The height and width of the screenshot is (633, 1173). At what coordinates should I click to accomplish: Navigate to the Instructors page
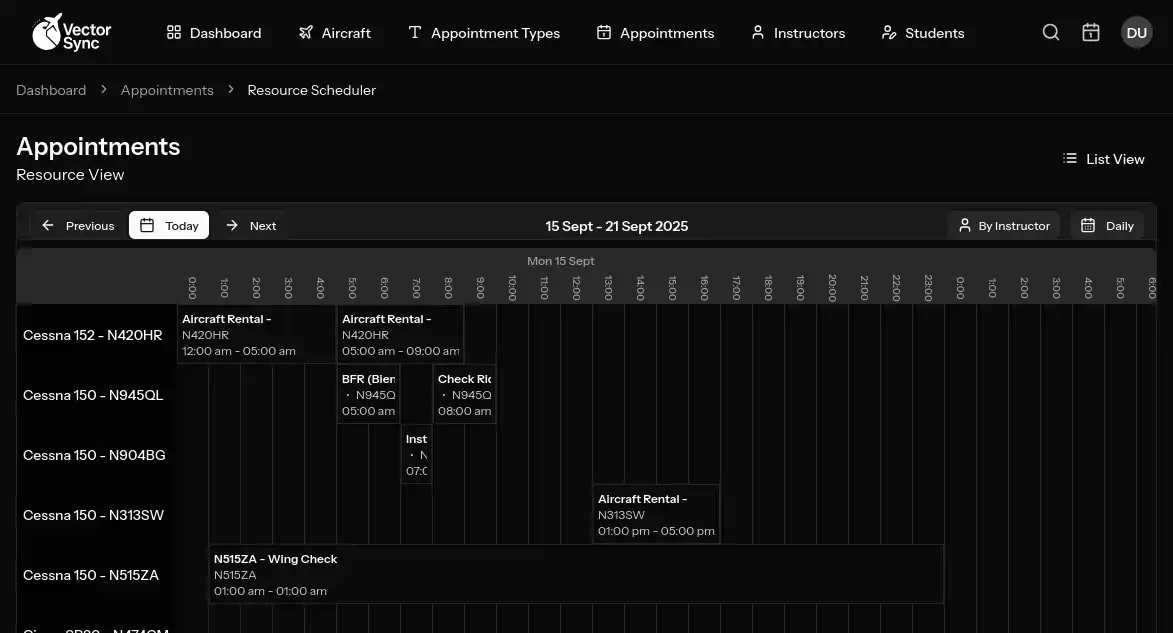(798, 33)
